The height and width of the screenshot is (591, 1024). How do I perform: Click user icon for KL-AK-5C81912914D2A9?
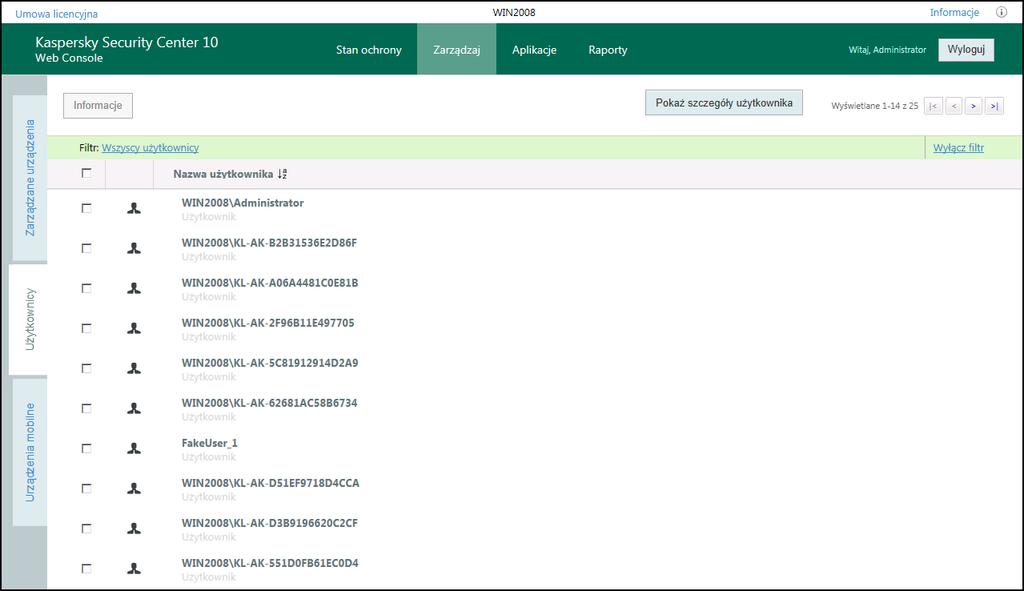click(x=134, y=368)
